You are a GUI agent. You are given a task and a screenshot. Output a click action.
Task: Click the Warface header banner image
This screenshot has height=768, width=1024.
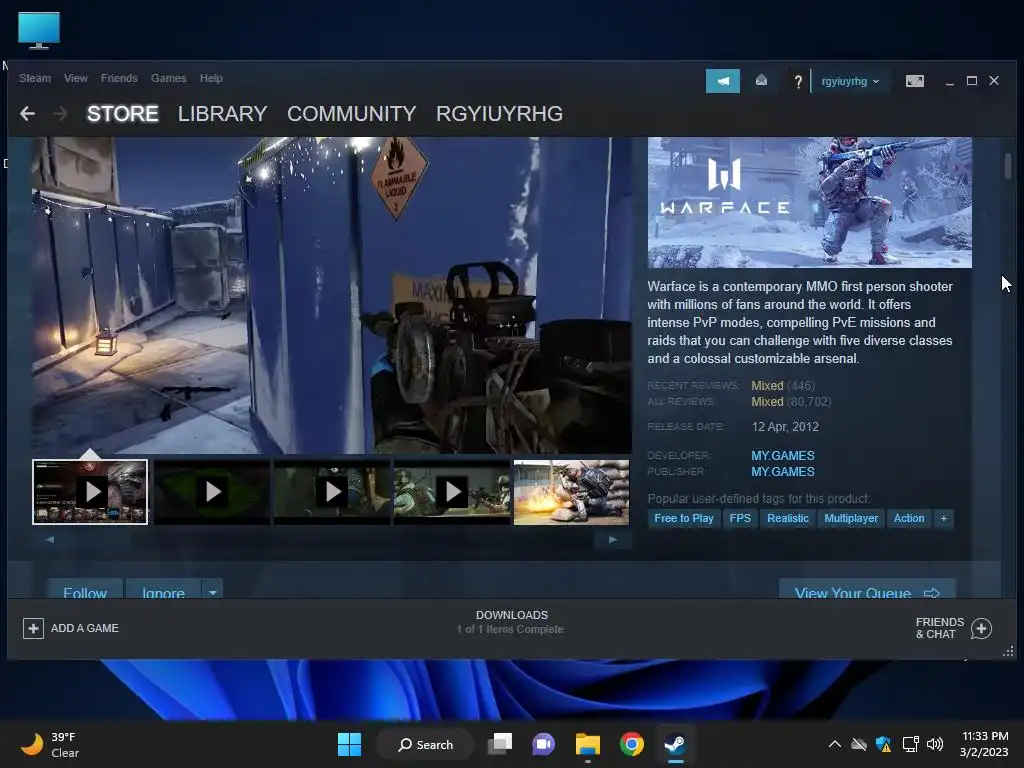coord(809,202)
